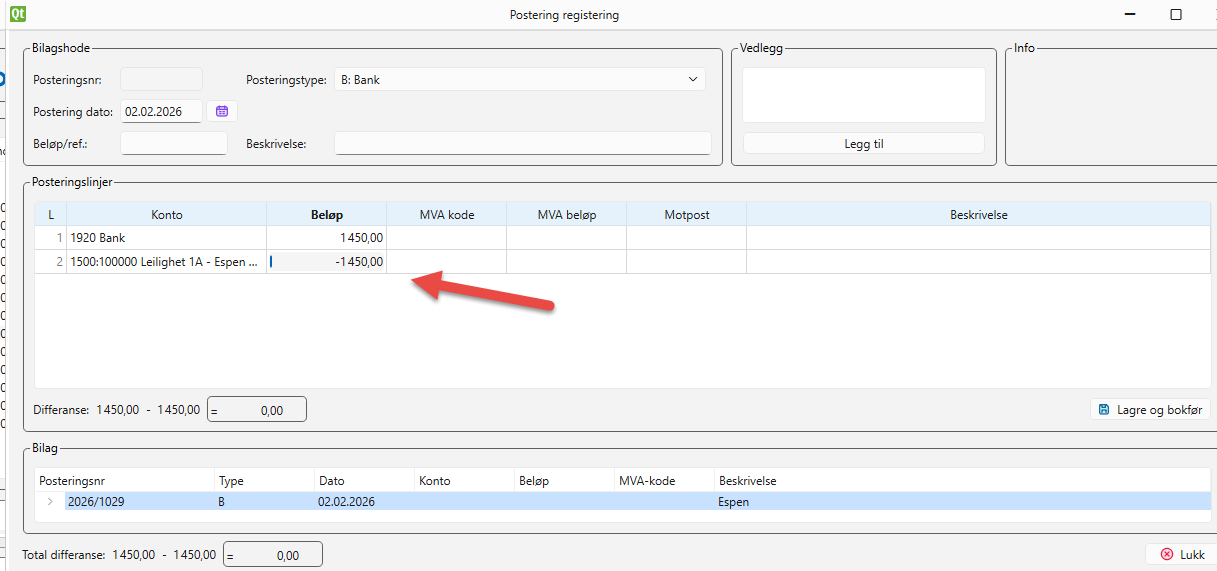Screen dimensions: 1217x571
Task: Click the Differanse result field in Posteringslinjer
Action: point(257,409)
